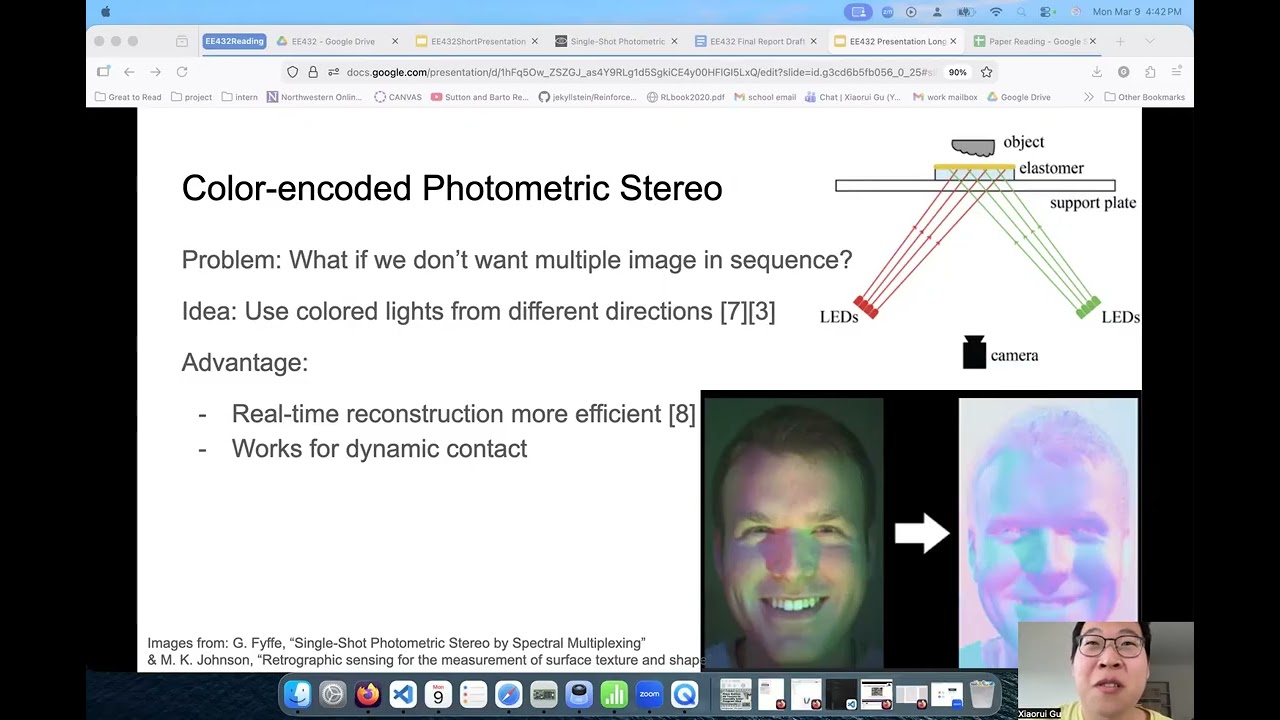Click the padlock site security icon

point(313,72)
